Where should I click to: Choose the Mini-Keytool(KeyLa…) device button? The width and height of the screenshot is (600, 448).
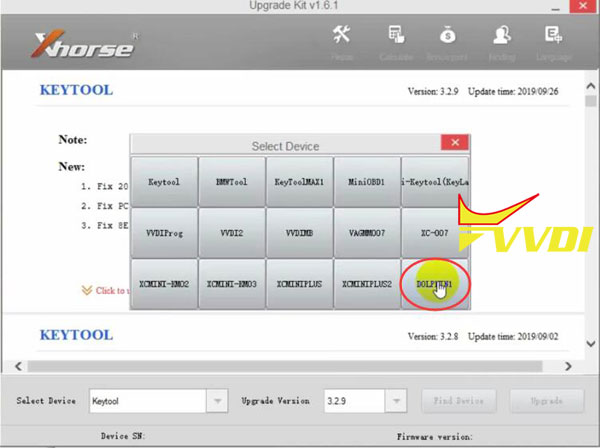point(435,182)
